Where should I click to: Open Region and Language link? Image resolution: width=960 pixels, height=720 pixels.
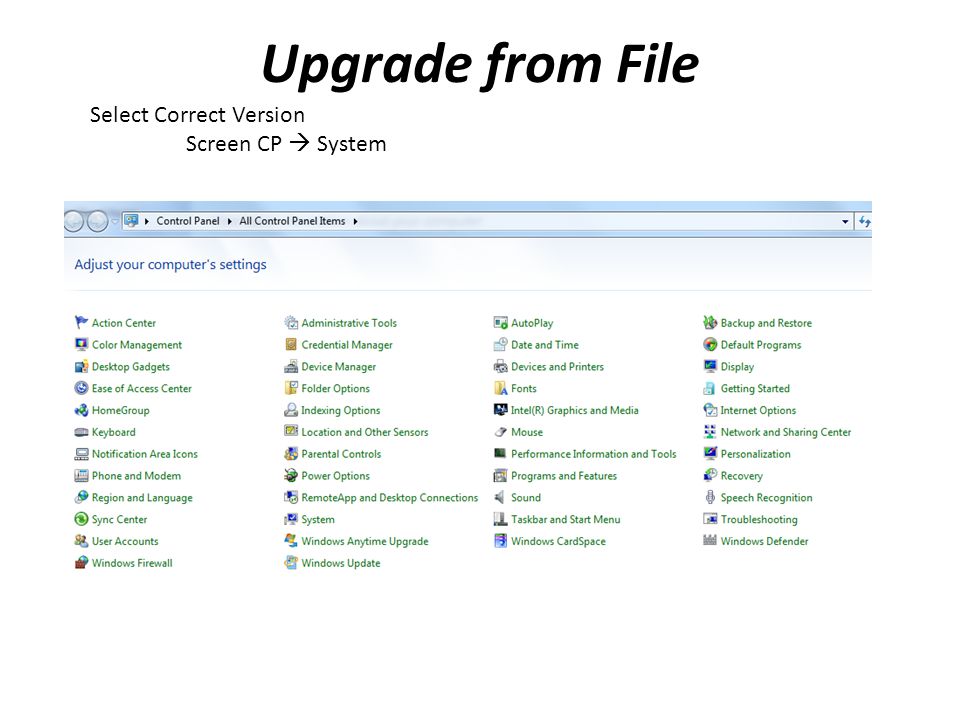[x=142, y=498]
